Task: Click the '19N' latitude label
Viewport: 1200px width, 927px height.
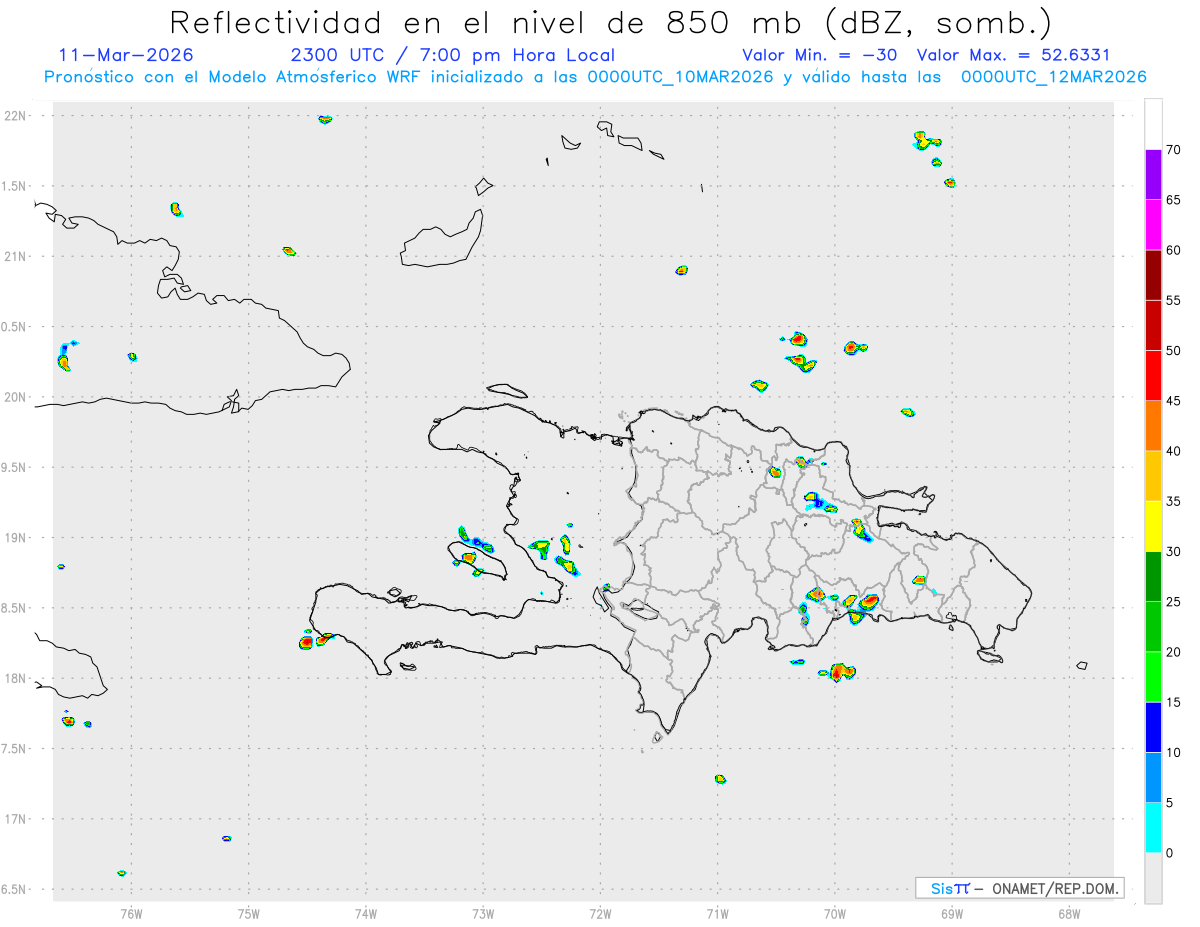Action: 17,538
